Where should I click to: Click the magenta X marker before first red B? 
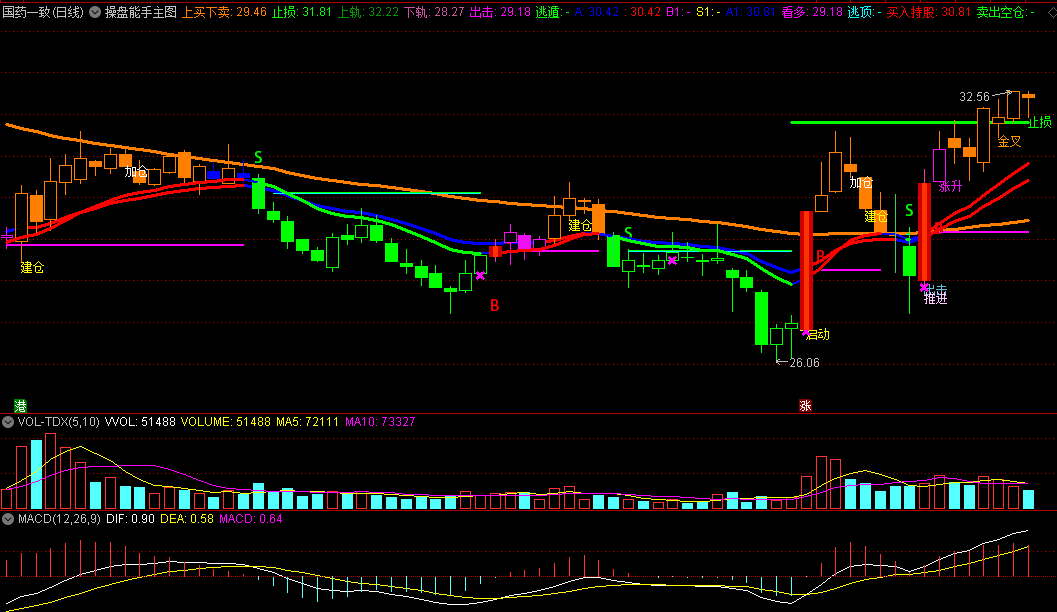480,276
